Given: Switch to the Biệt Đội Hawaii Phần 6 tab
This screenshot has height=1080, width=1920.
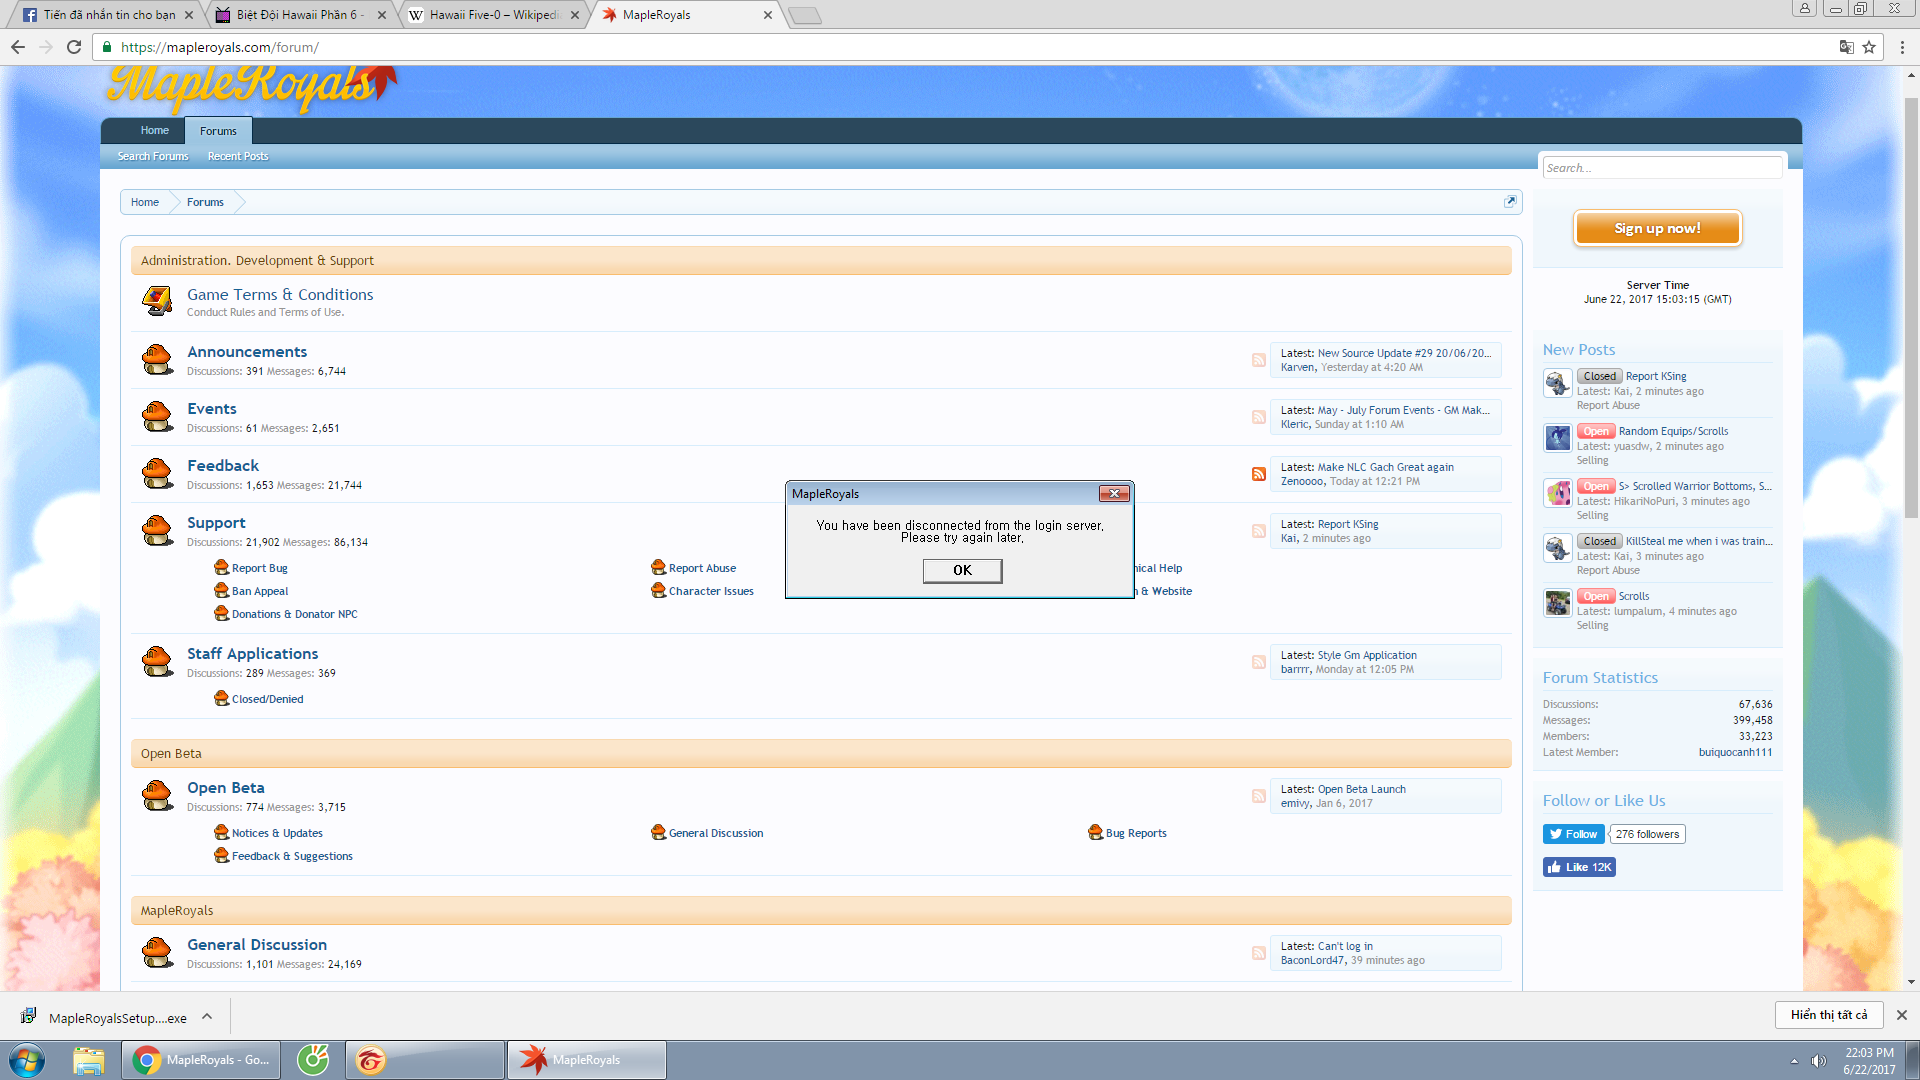Looking at the screenshot, I should tap(300, 15).
